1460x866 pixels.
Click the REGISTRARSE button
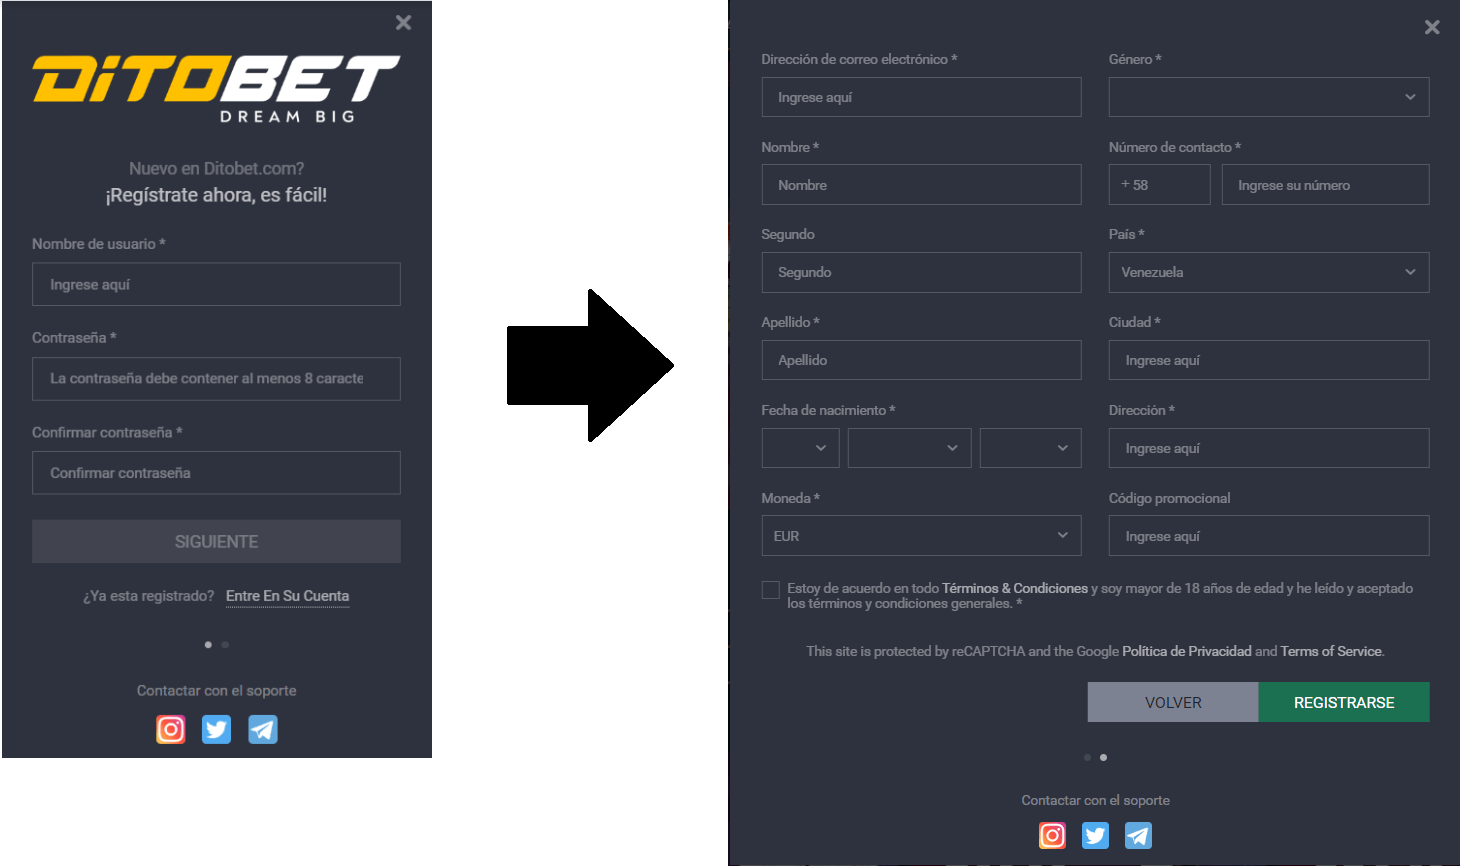click(1344, 702)
